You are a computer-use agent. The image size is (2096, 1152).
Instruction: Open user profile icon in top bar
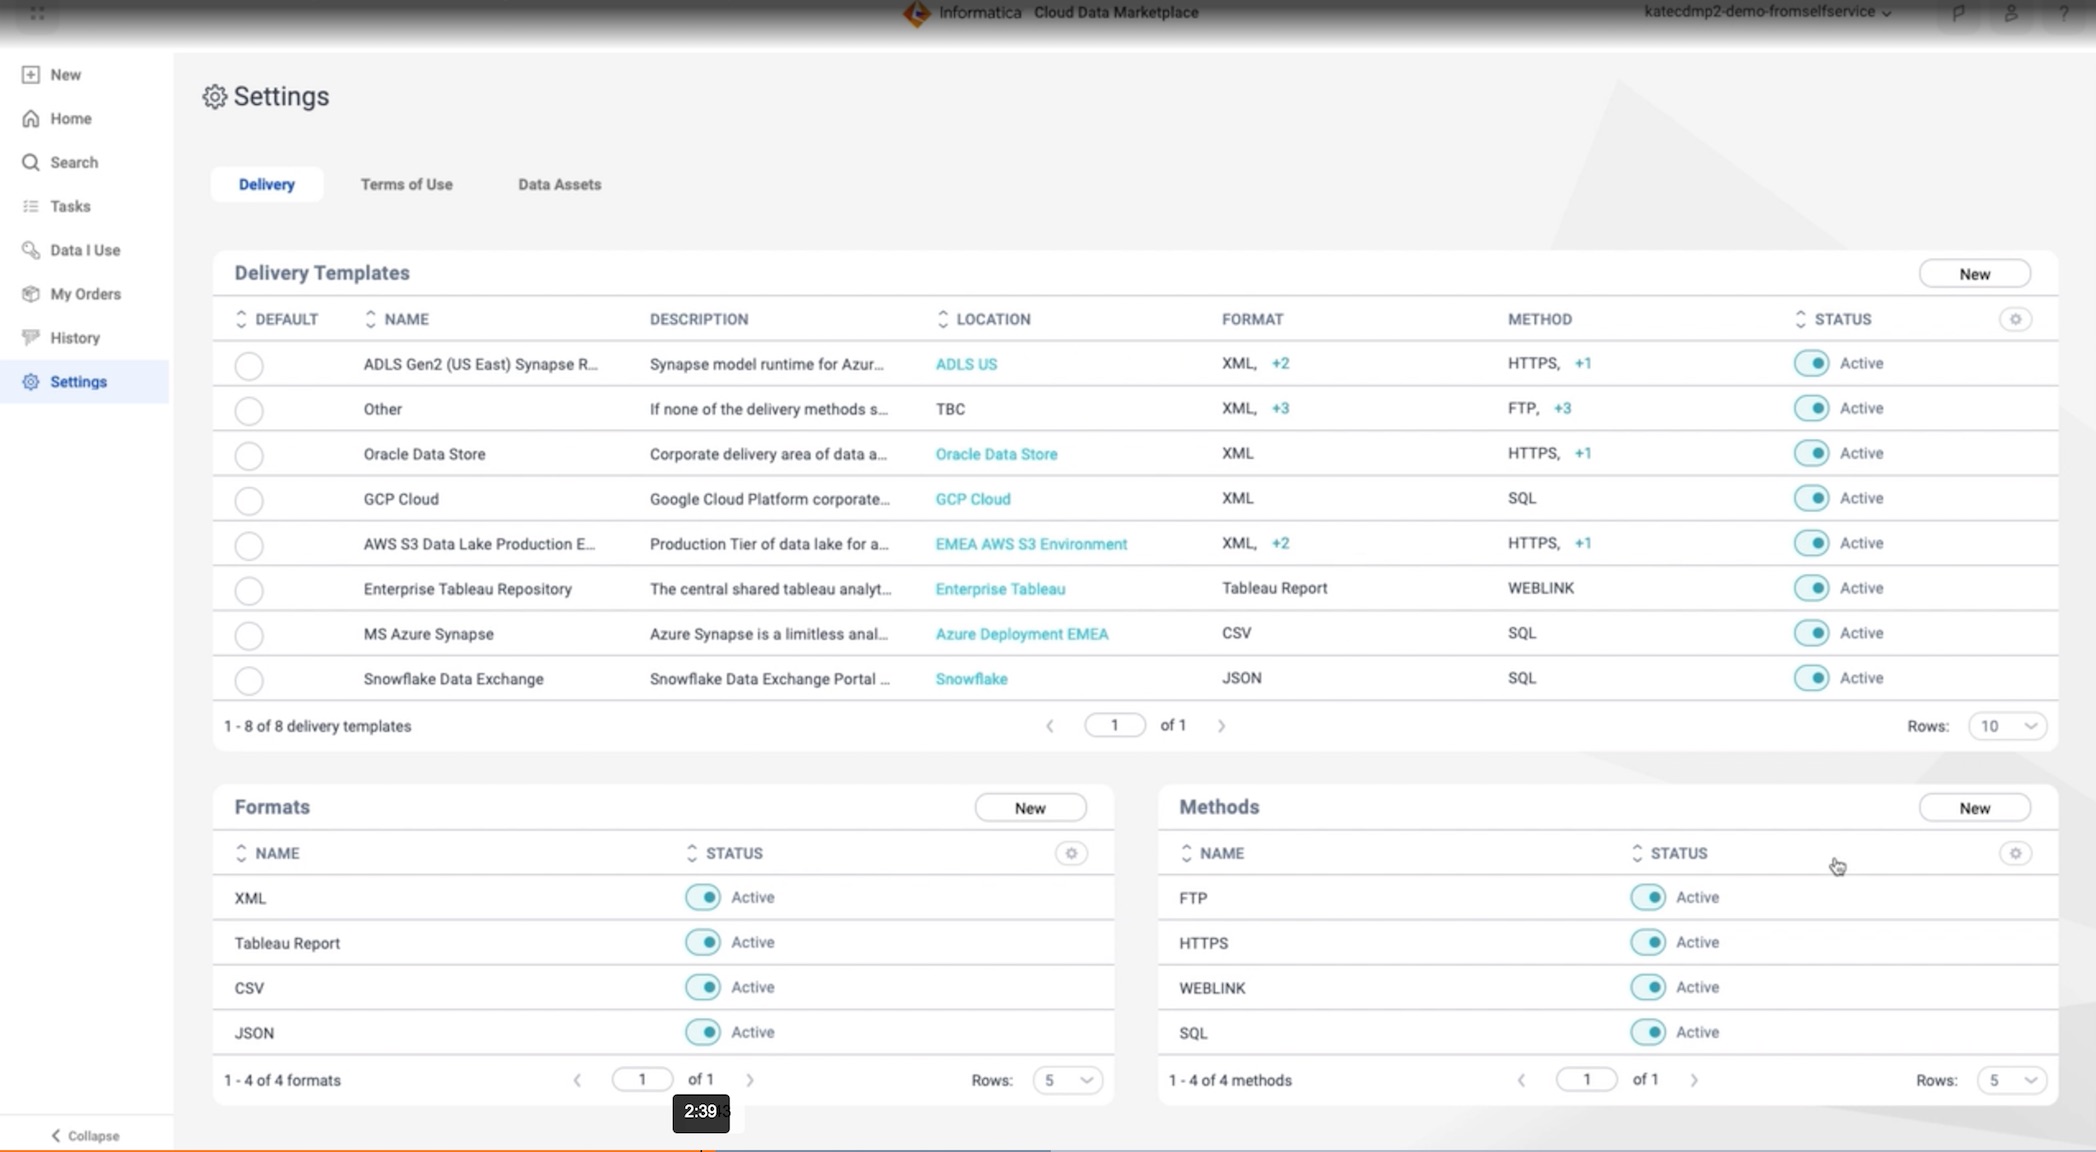(x=2011, y=13)
